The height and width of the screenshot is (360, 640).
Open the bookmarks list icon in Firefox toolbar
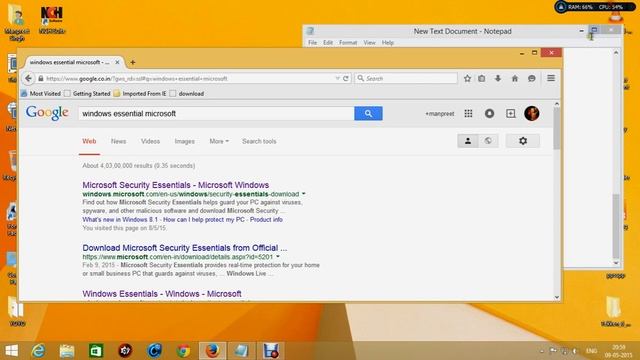click(x=482, y=78)
